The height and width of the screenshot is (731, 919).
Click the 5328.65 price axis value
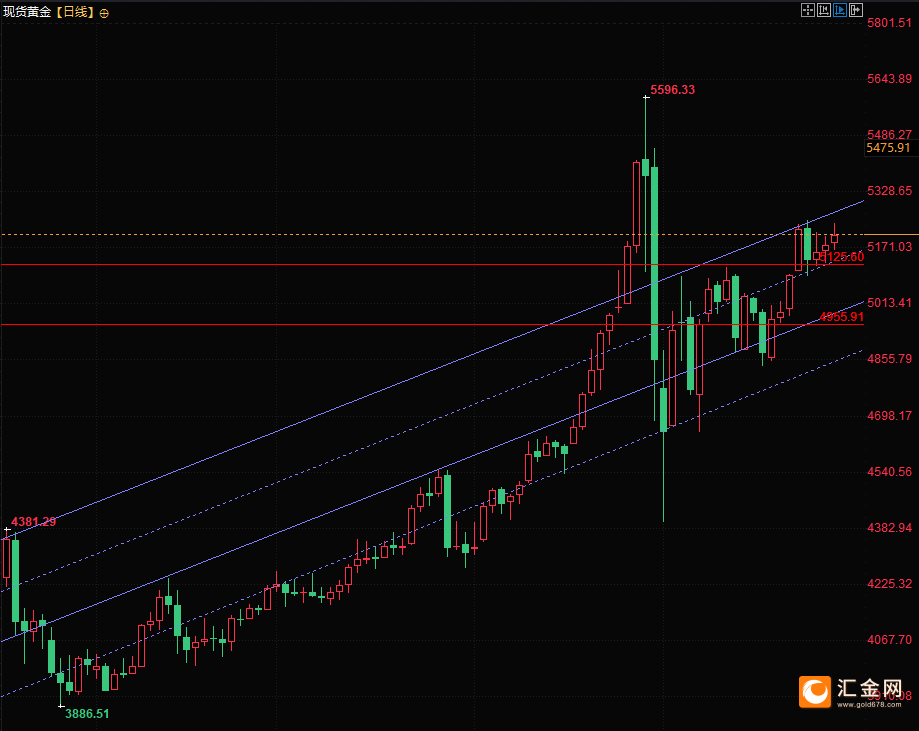(890, 191)
